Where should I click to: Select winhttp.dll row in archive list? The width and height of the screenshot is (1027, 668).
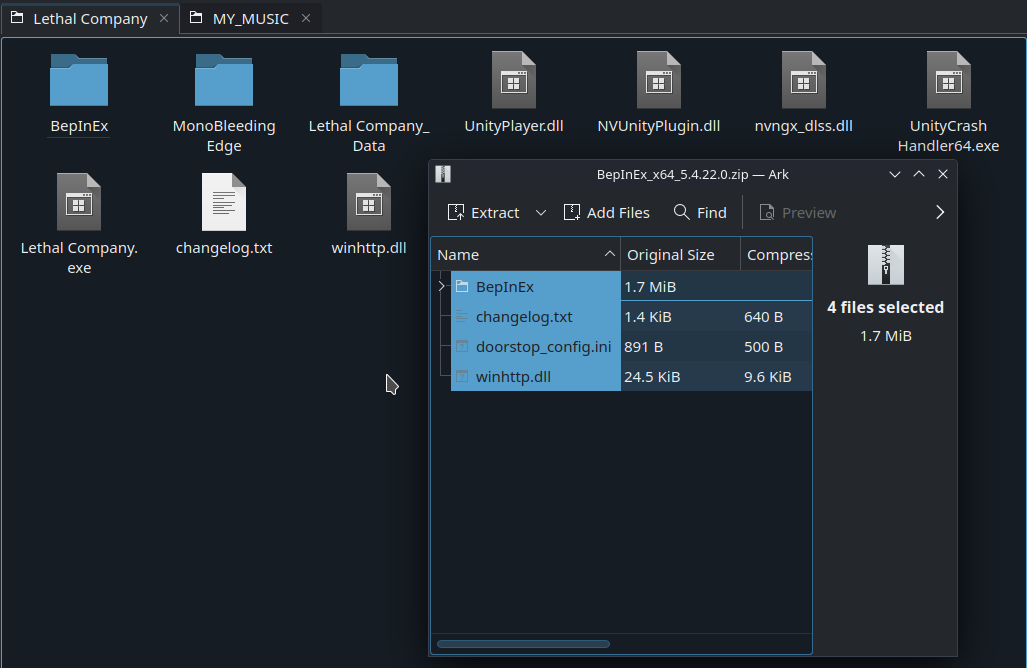(x=621, y=377)
